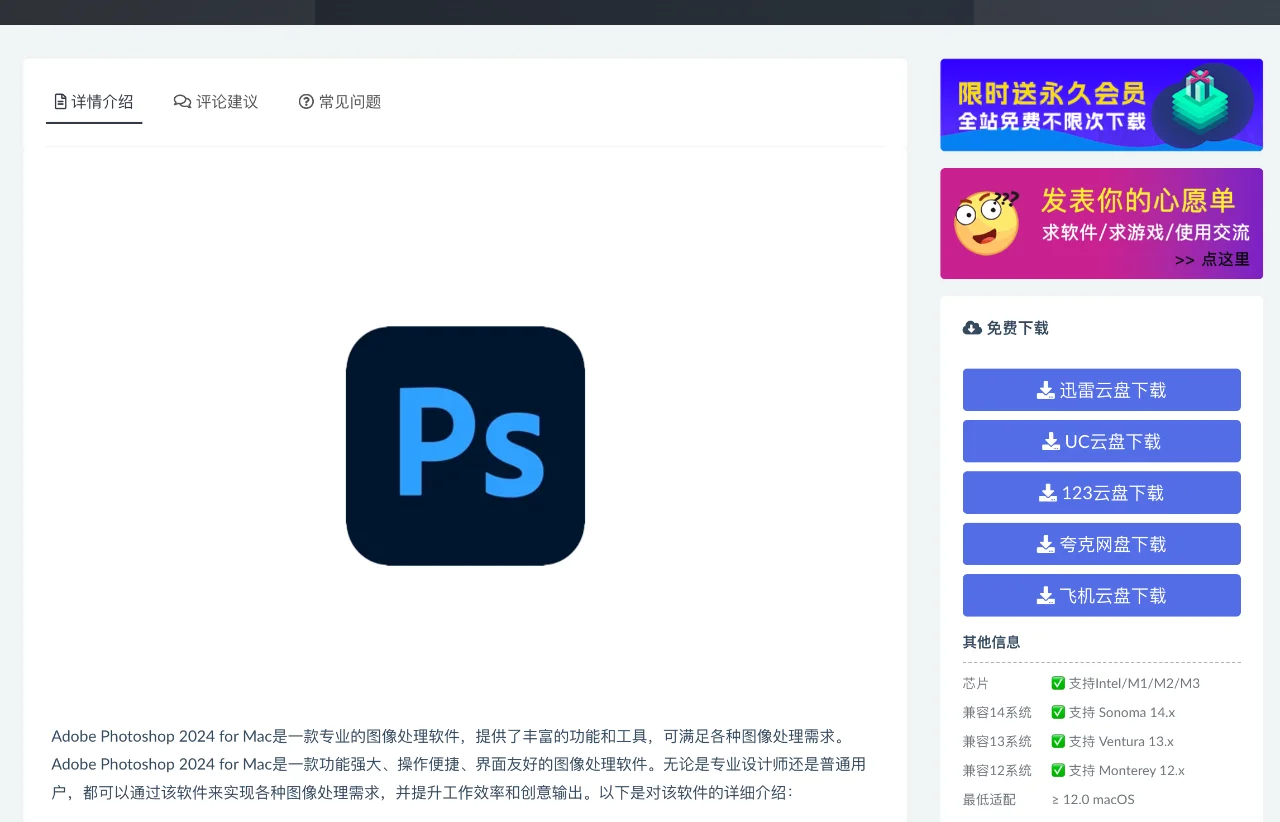1280x822 pixels.
Task: Download via 123云盘下载 button
Action: [x=1102, y=493]
